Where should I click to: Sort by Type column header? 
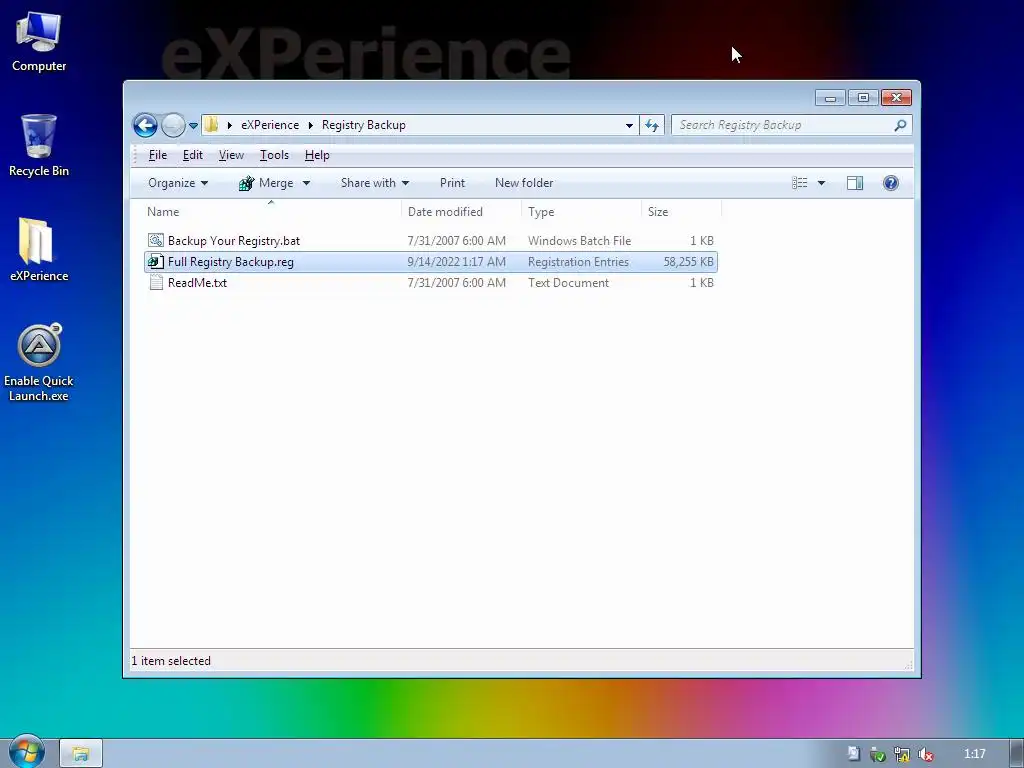581,212
